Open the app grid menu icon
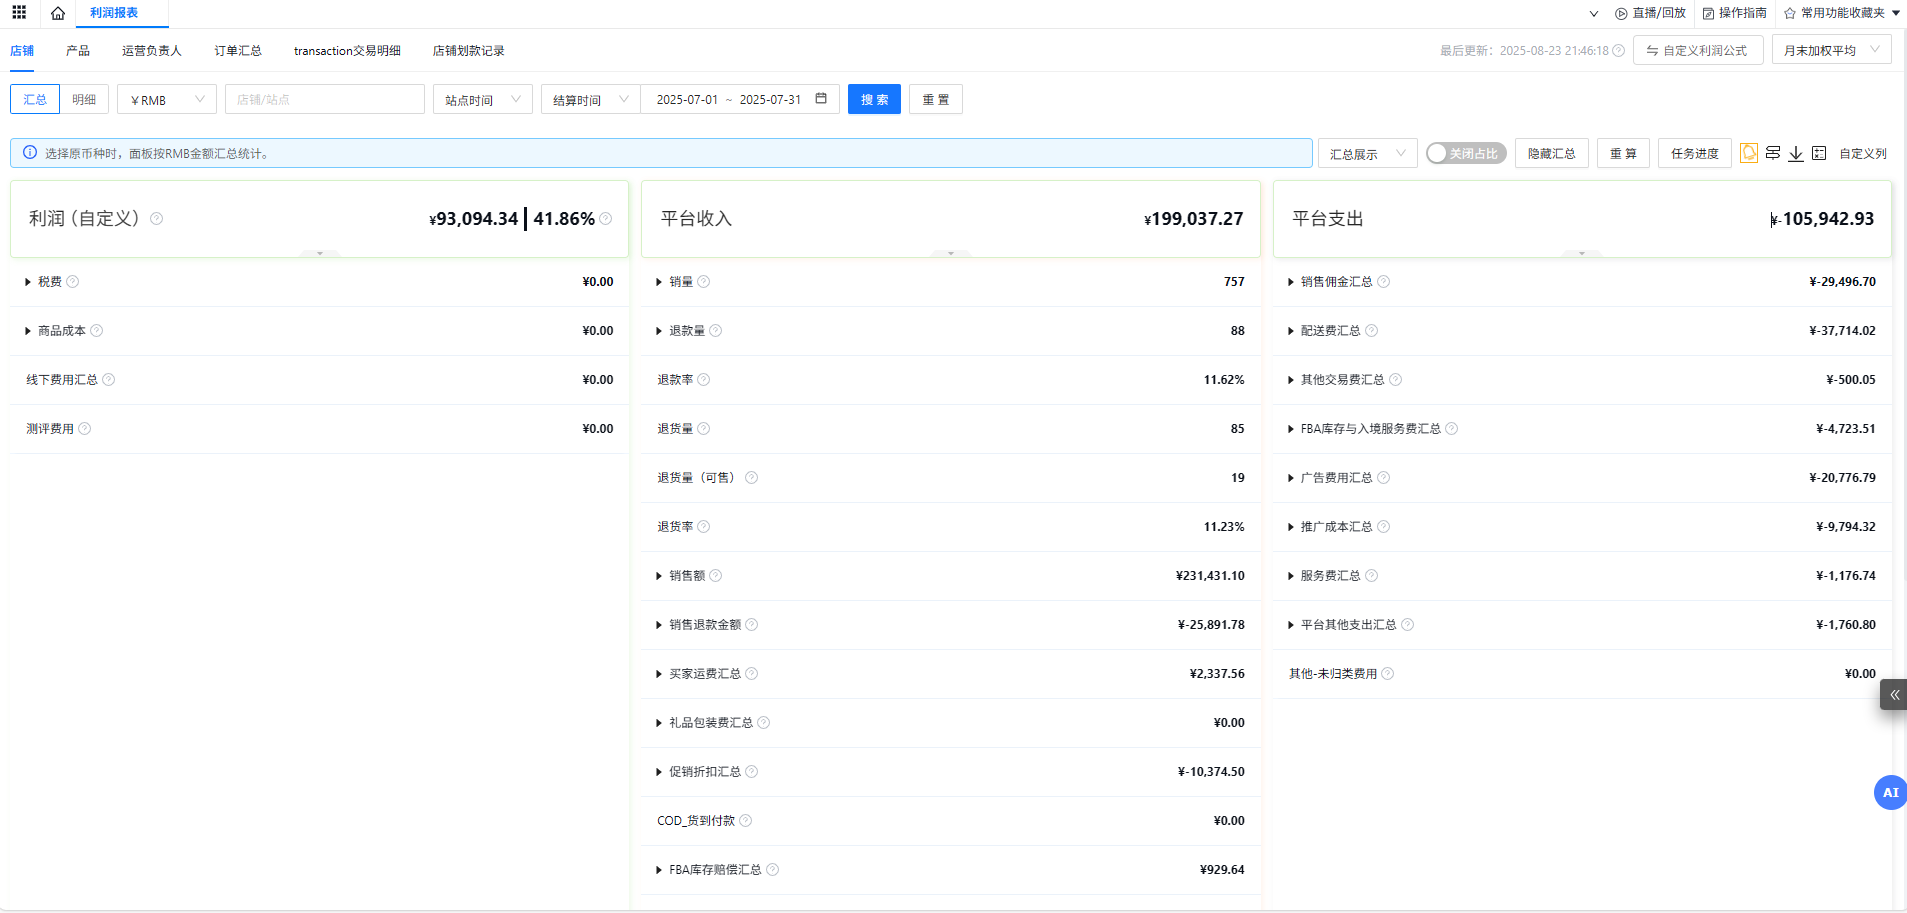This screenshot has height=913, width=1907. 19,13
